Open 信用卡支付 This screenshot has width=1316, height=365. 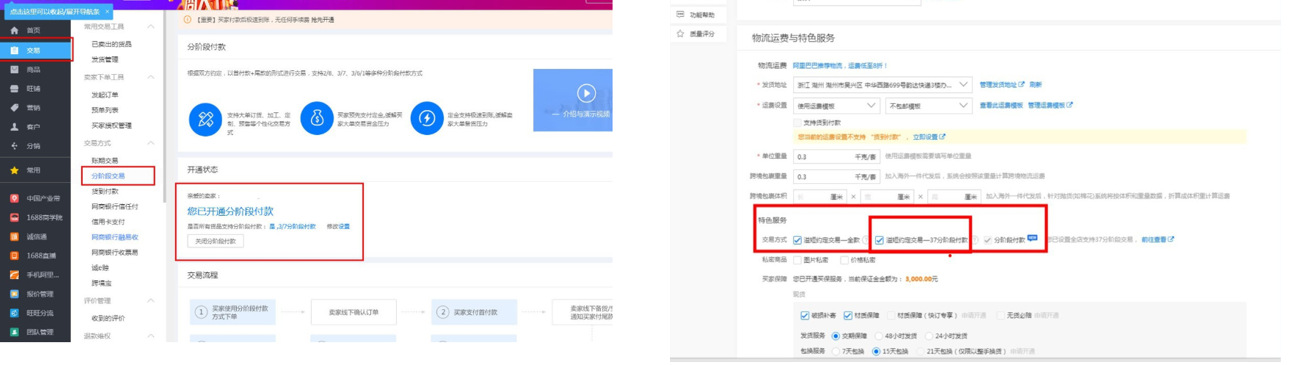[x=108, y=221]
